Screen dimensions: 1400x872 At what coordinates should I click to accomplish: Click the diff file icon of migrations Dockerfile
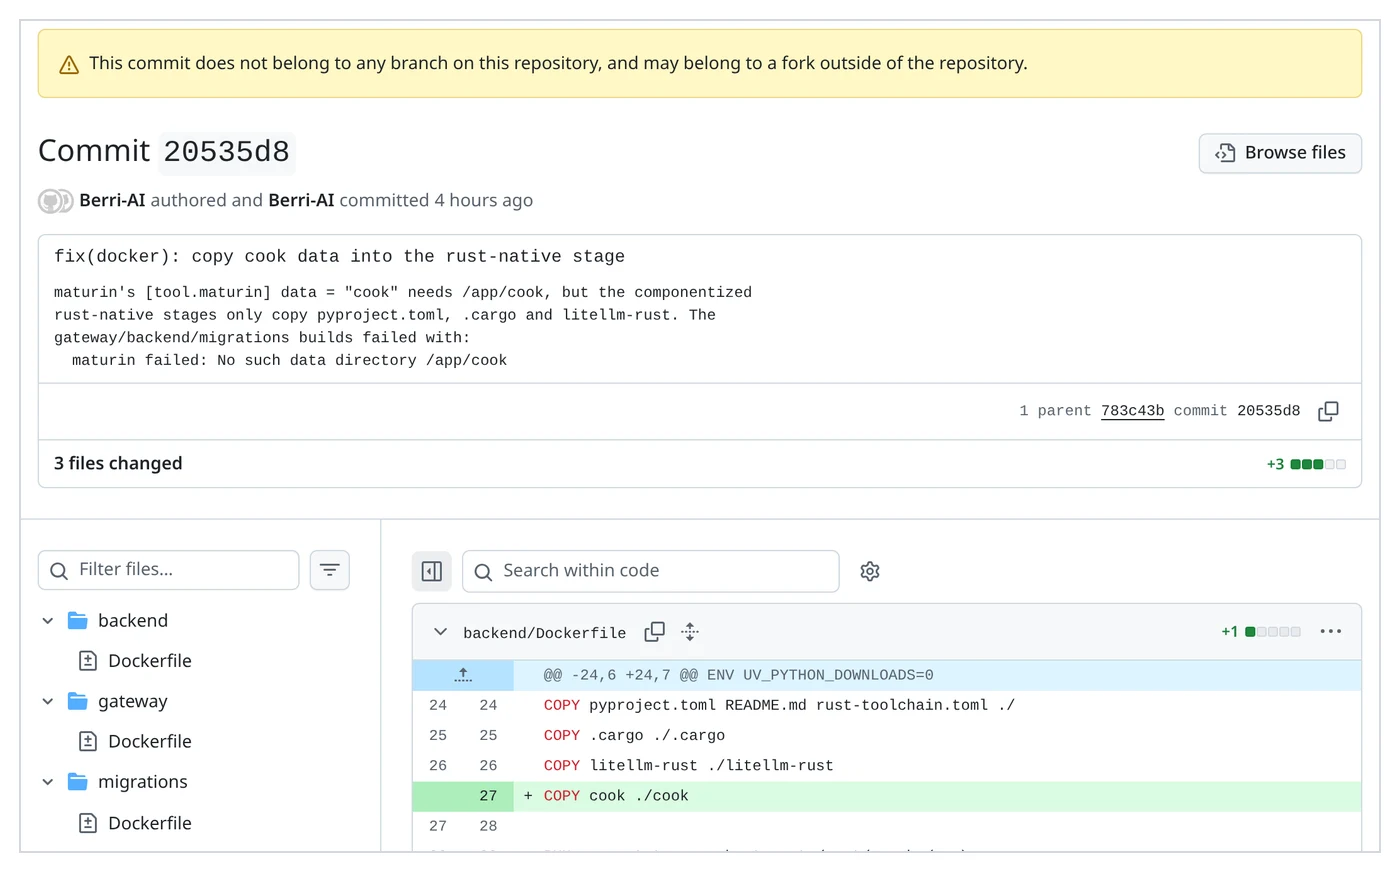88,823
